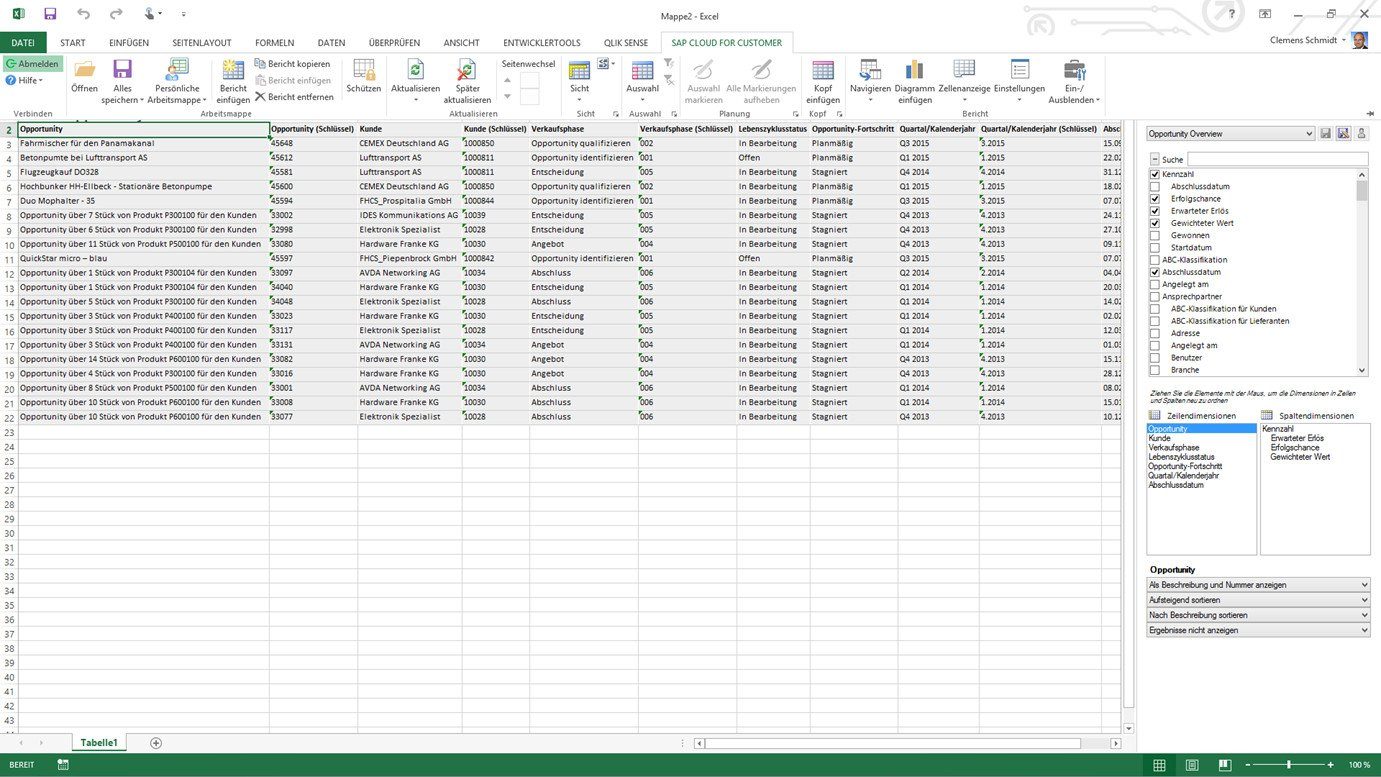Click Bericht einfügen icon

[233, 70]
